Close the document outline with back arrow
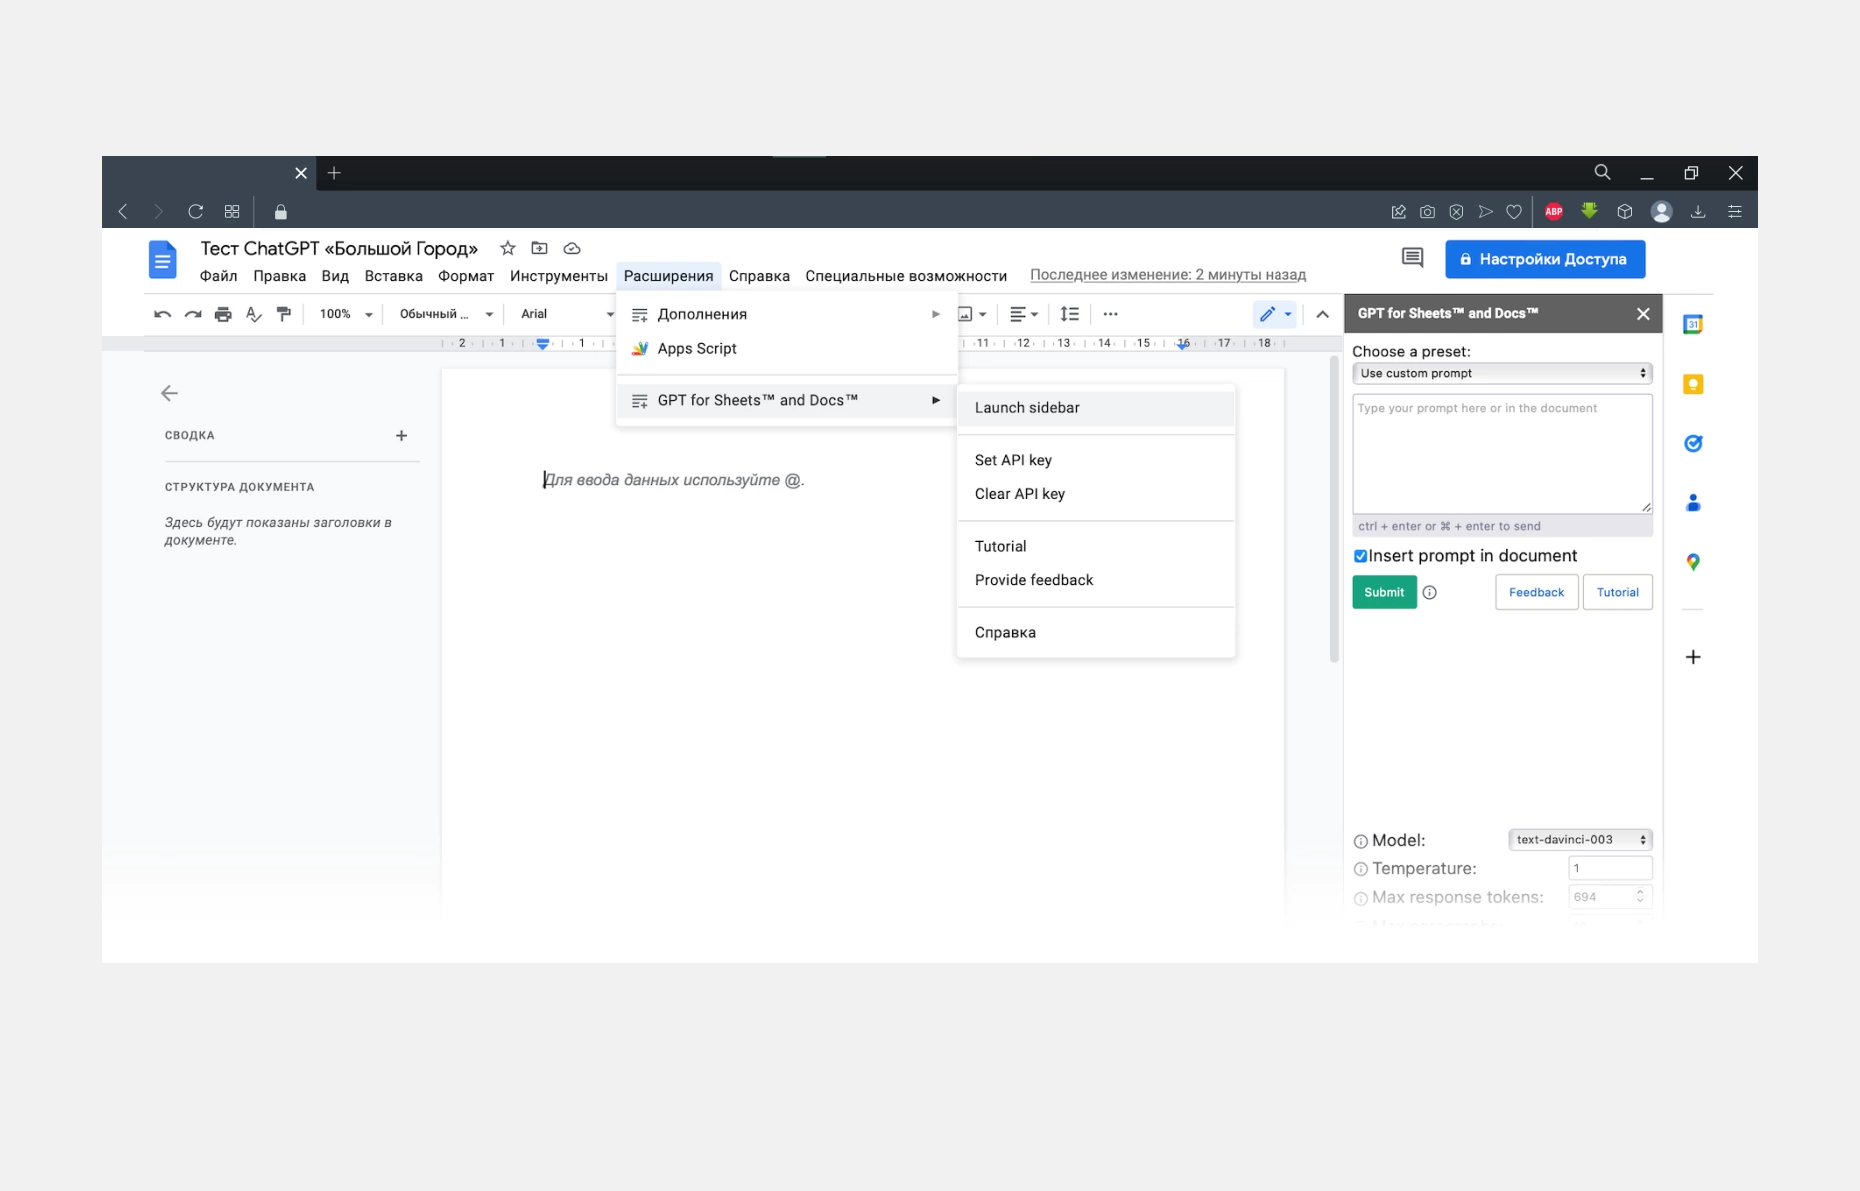The width and height of the screenshot is (1860, 1191). pyautogui.click(x=169, y=393)
